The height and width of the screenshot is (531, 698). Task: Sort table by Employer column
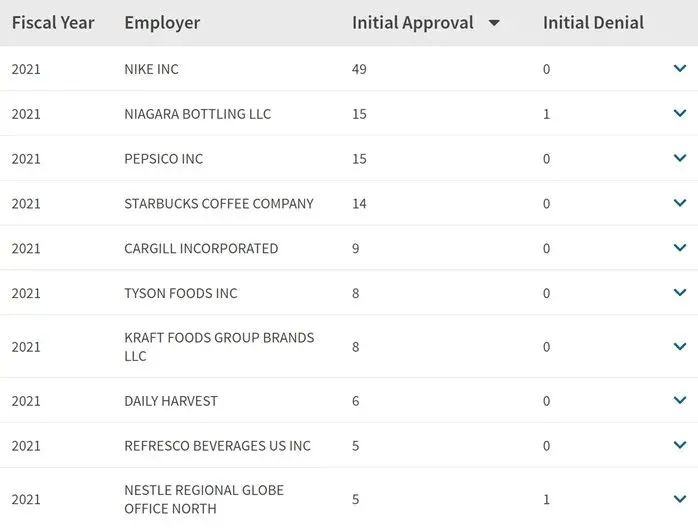(162, 22)
